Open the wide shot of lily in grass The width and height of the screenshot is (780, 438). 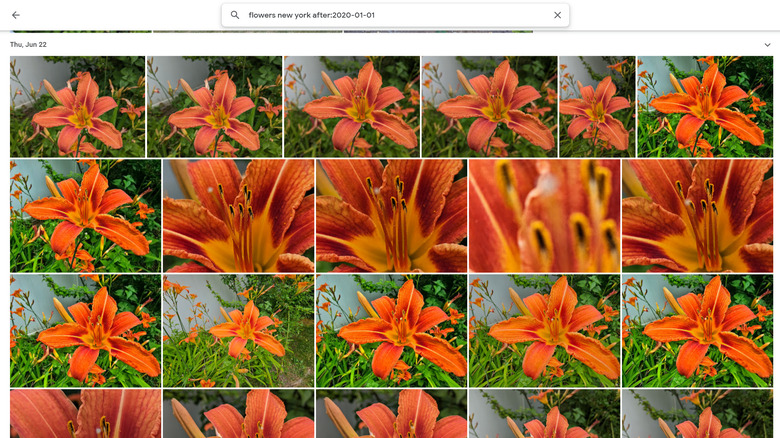pos(238,331)
